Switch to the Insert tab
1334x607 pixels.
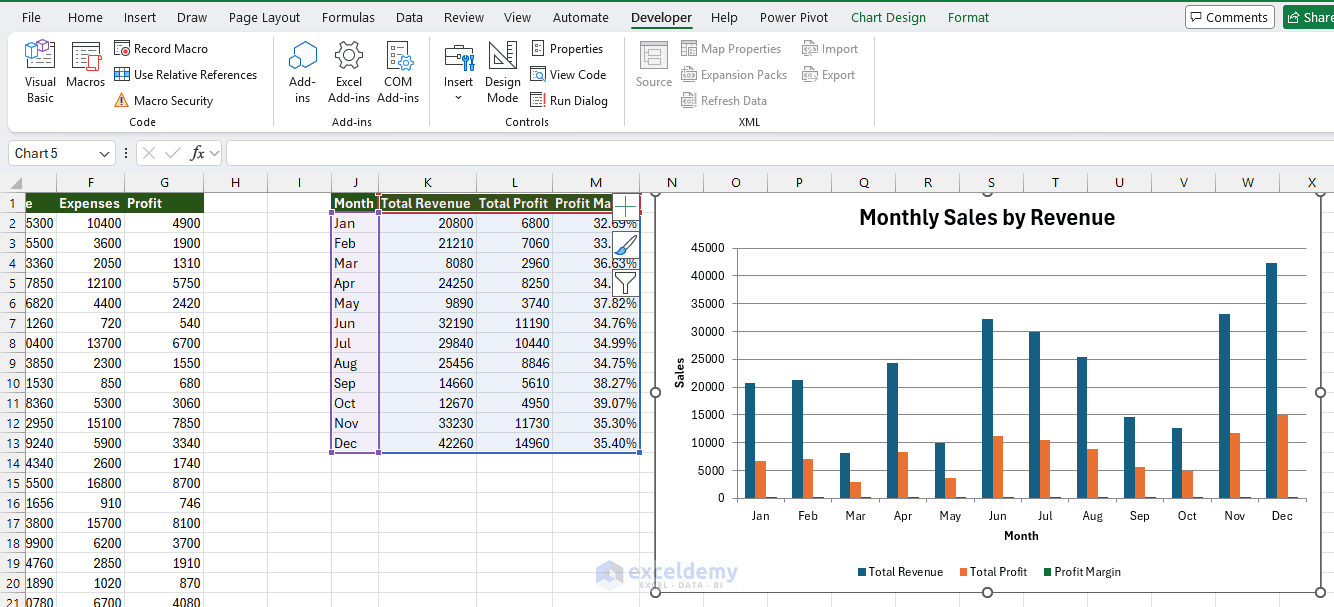pyautogui.click(x=140, y=17)
